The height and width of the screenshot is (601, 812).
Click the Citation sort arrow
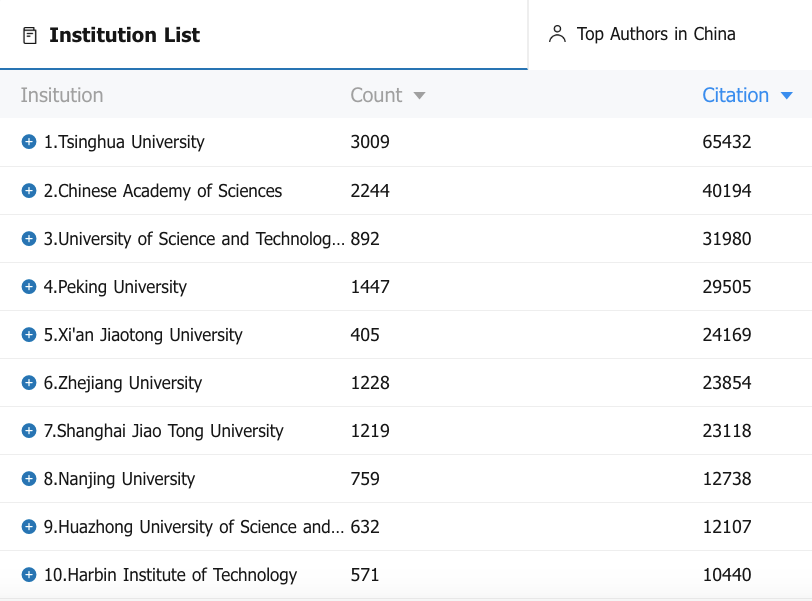pyautogui.click(x=786, y=96)
